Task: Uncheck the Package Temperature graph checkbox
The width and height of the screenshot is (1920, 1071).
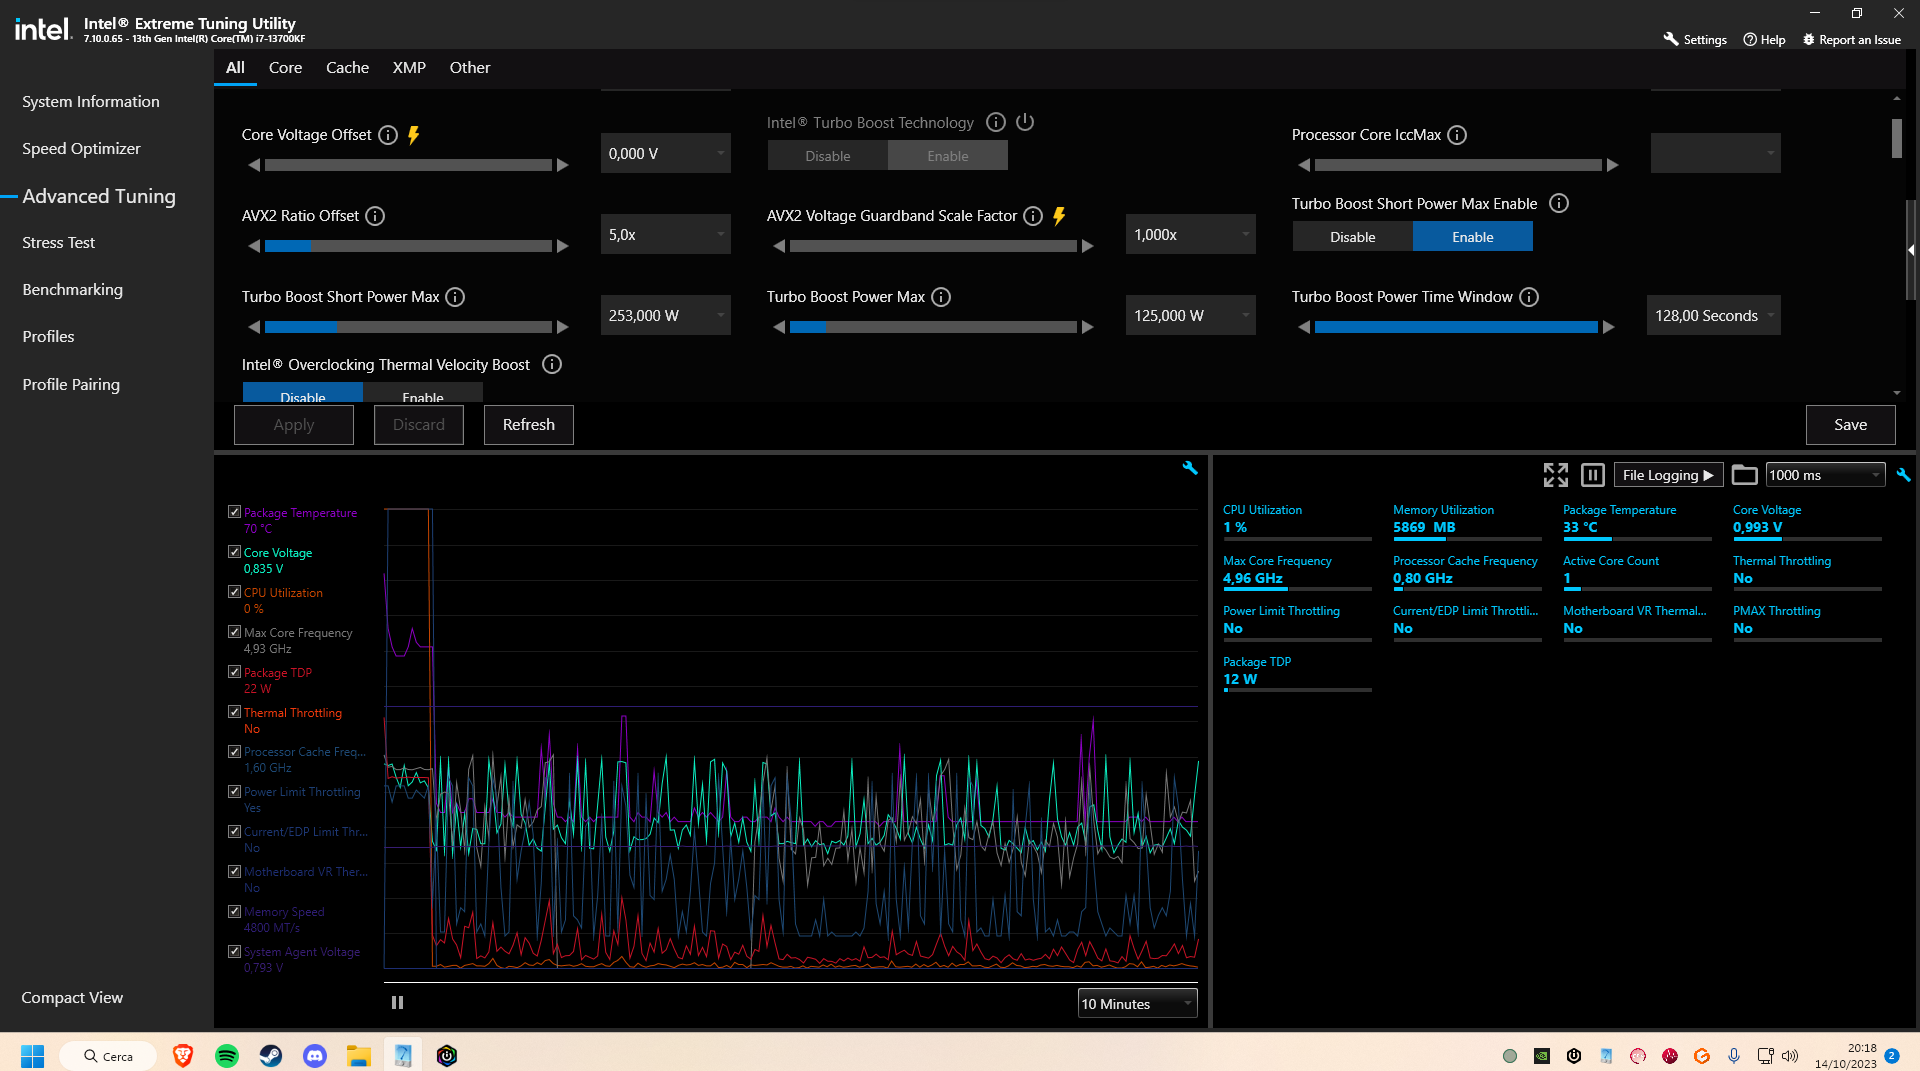Action: (x=234, y=512)
